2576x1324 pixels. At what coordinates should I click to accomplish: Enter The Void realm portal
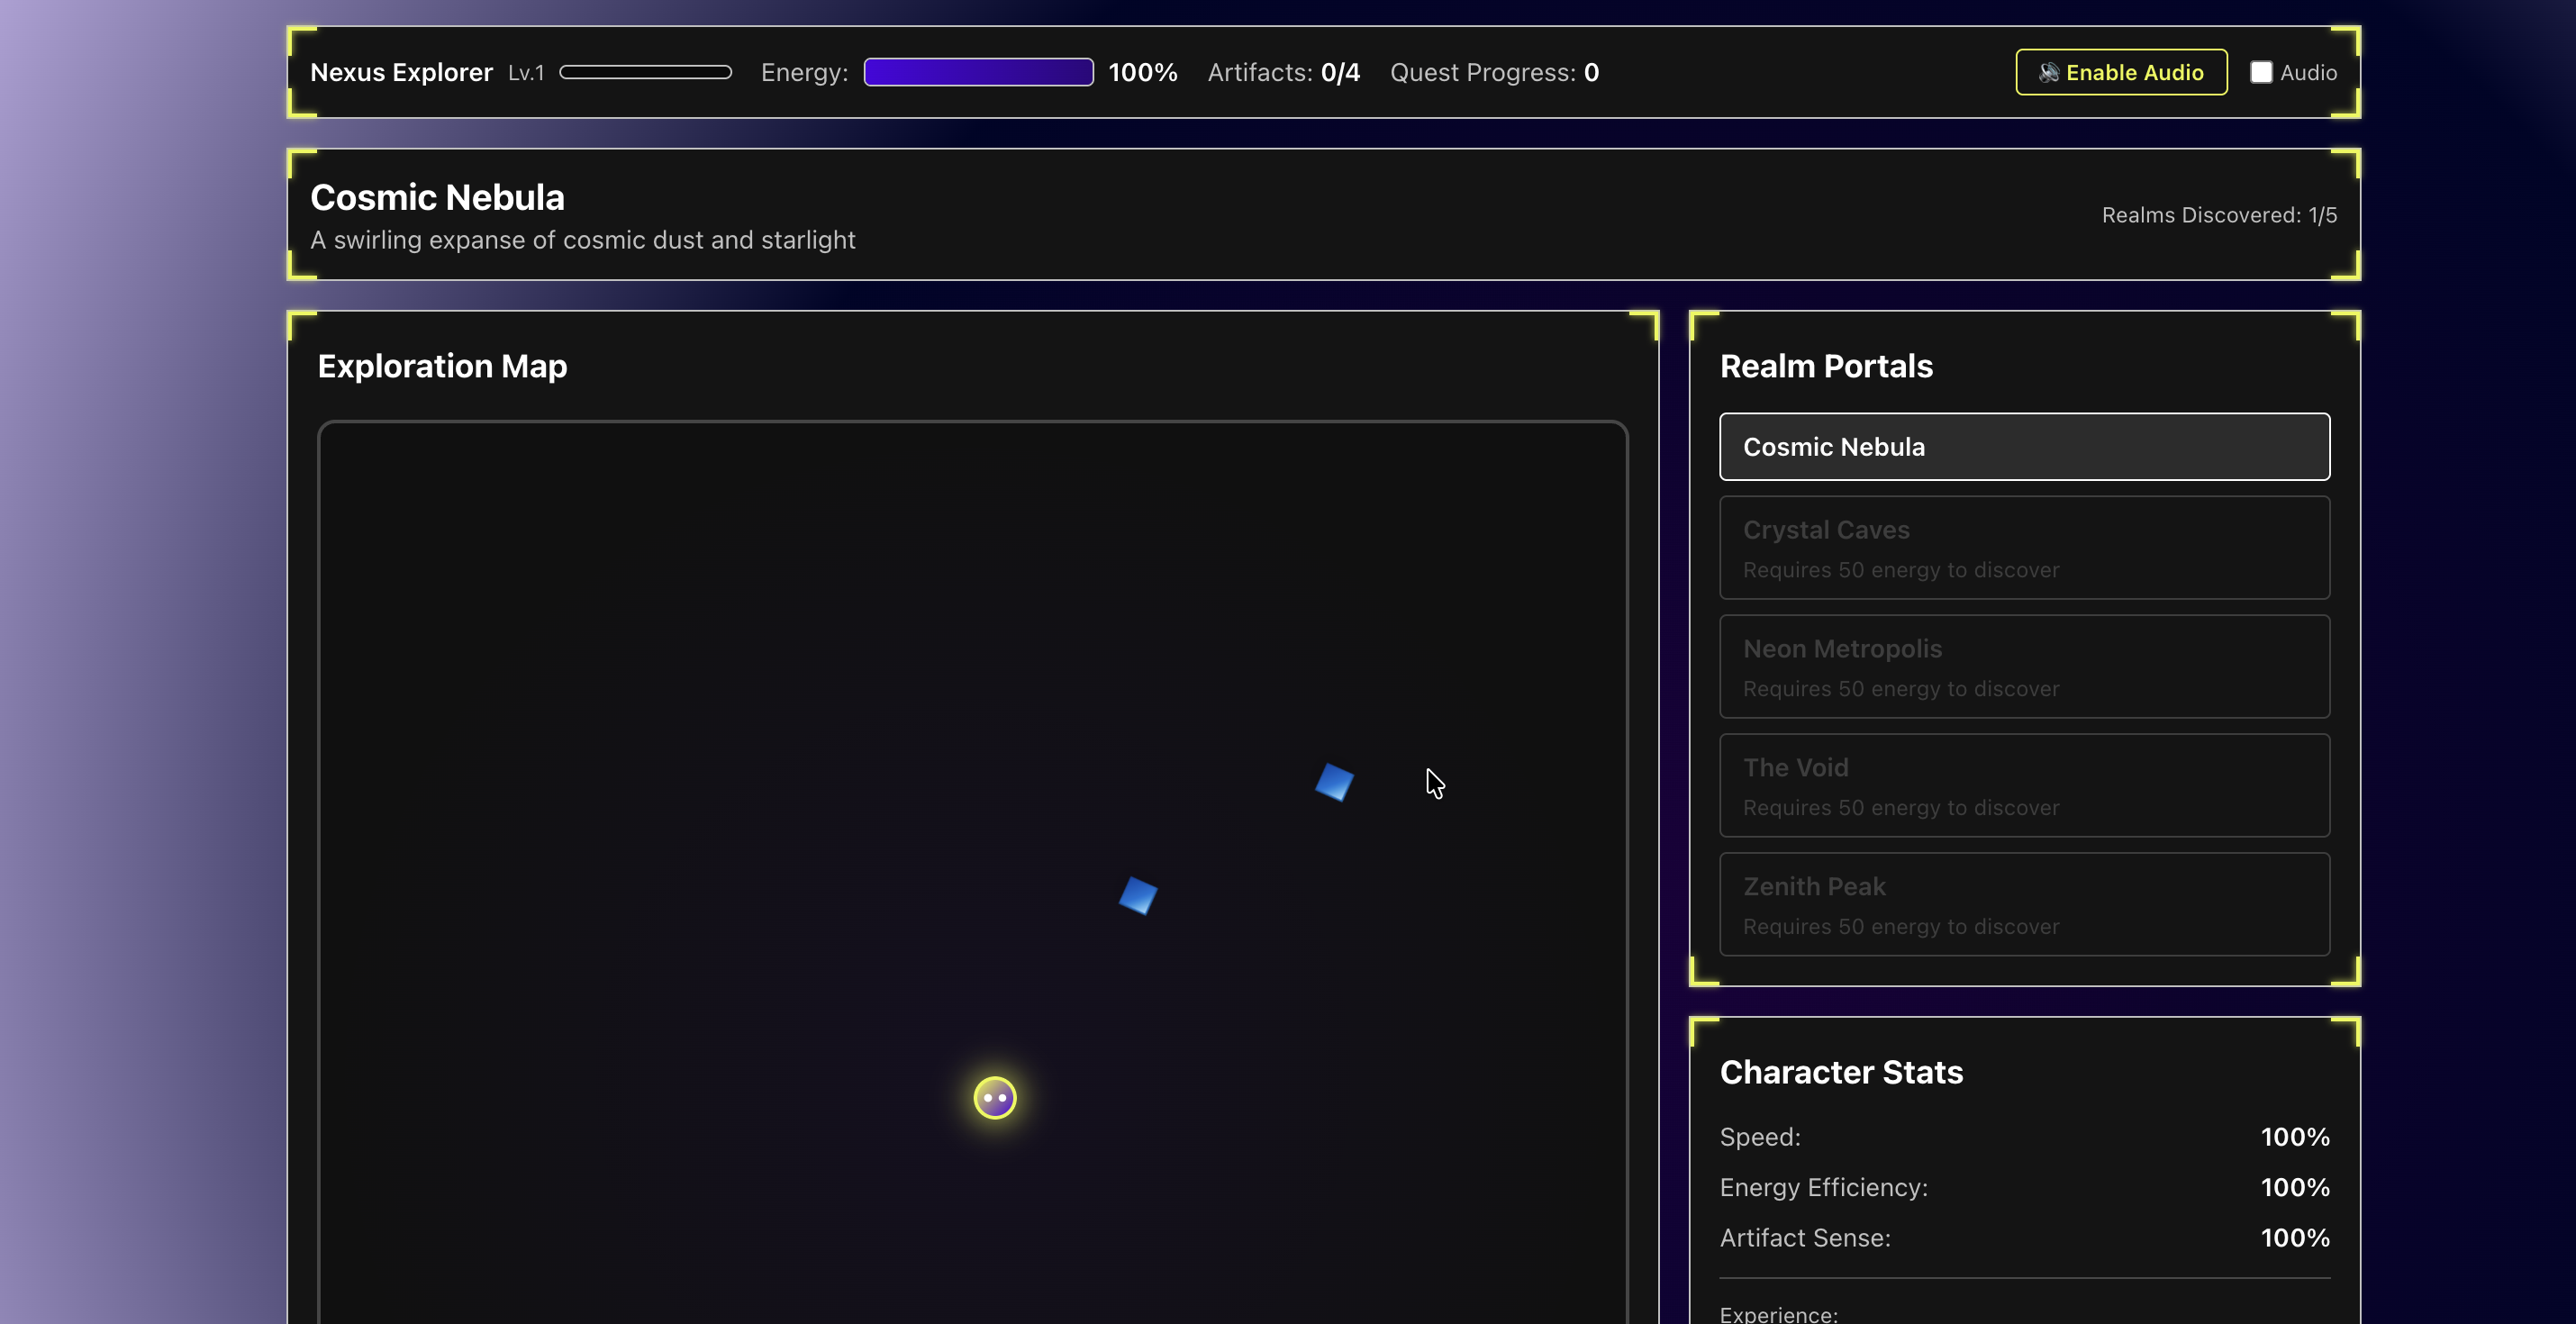pos(2024,786)
